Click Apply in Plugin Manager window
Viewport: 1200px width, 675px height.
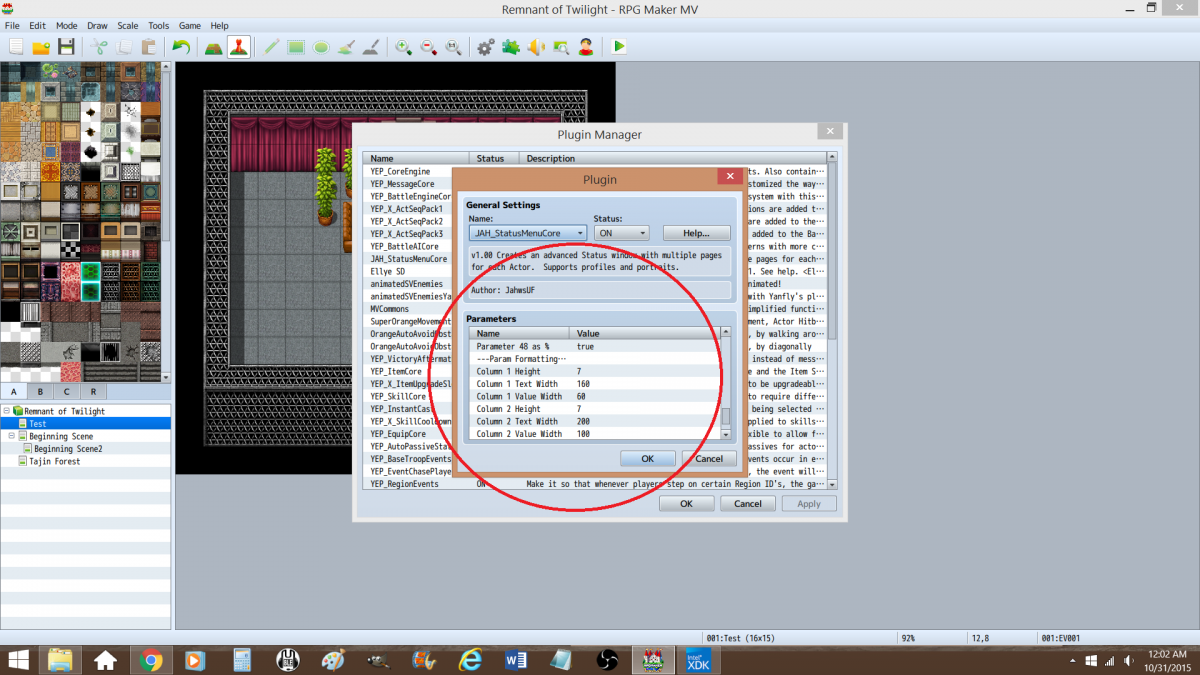(x=809, y=503)
